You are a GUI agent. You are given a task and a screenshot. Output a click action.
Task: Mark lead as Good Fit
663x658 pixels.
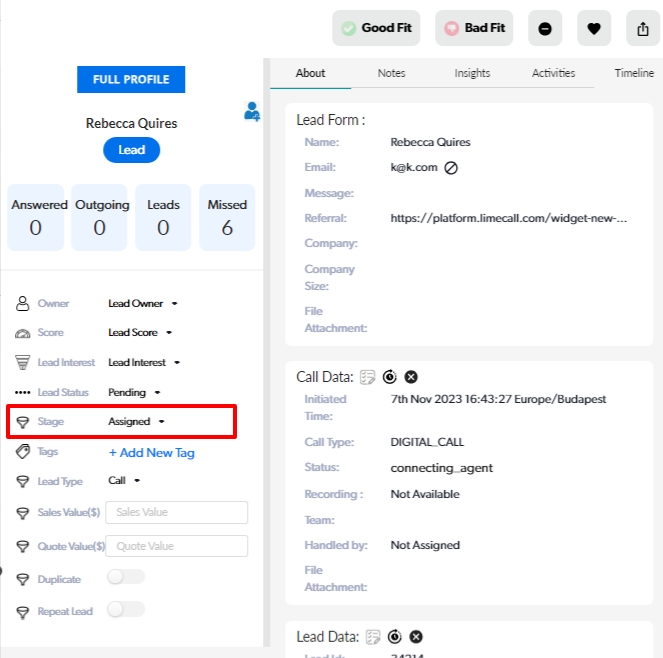point(376,29)
